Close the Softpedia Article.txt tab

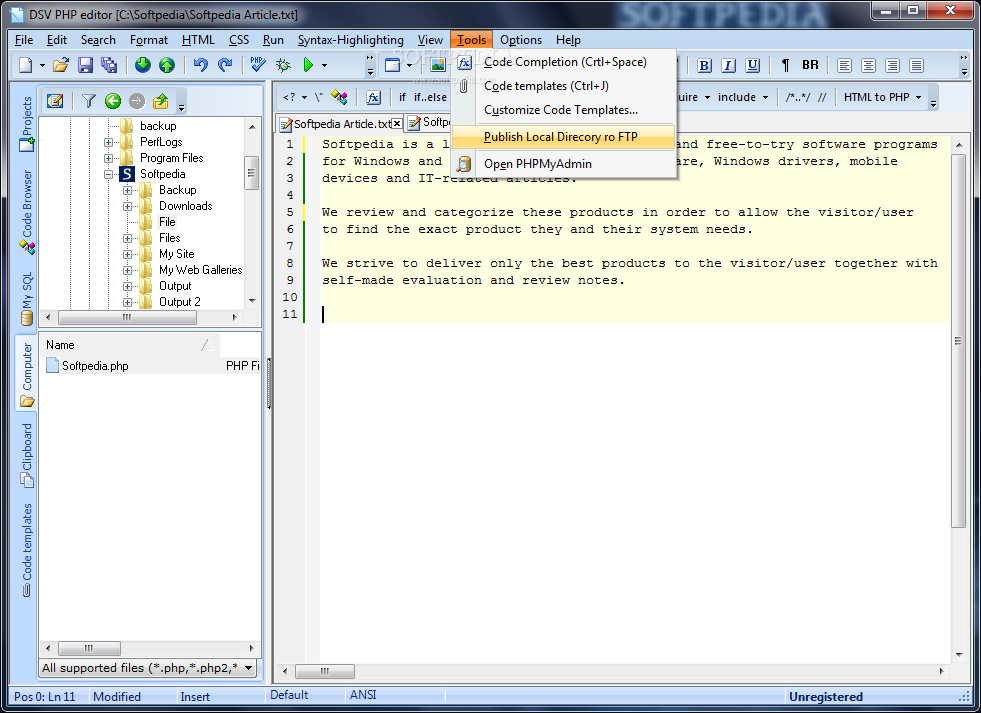(x=397, y=124)
